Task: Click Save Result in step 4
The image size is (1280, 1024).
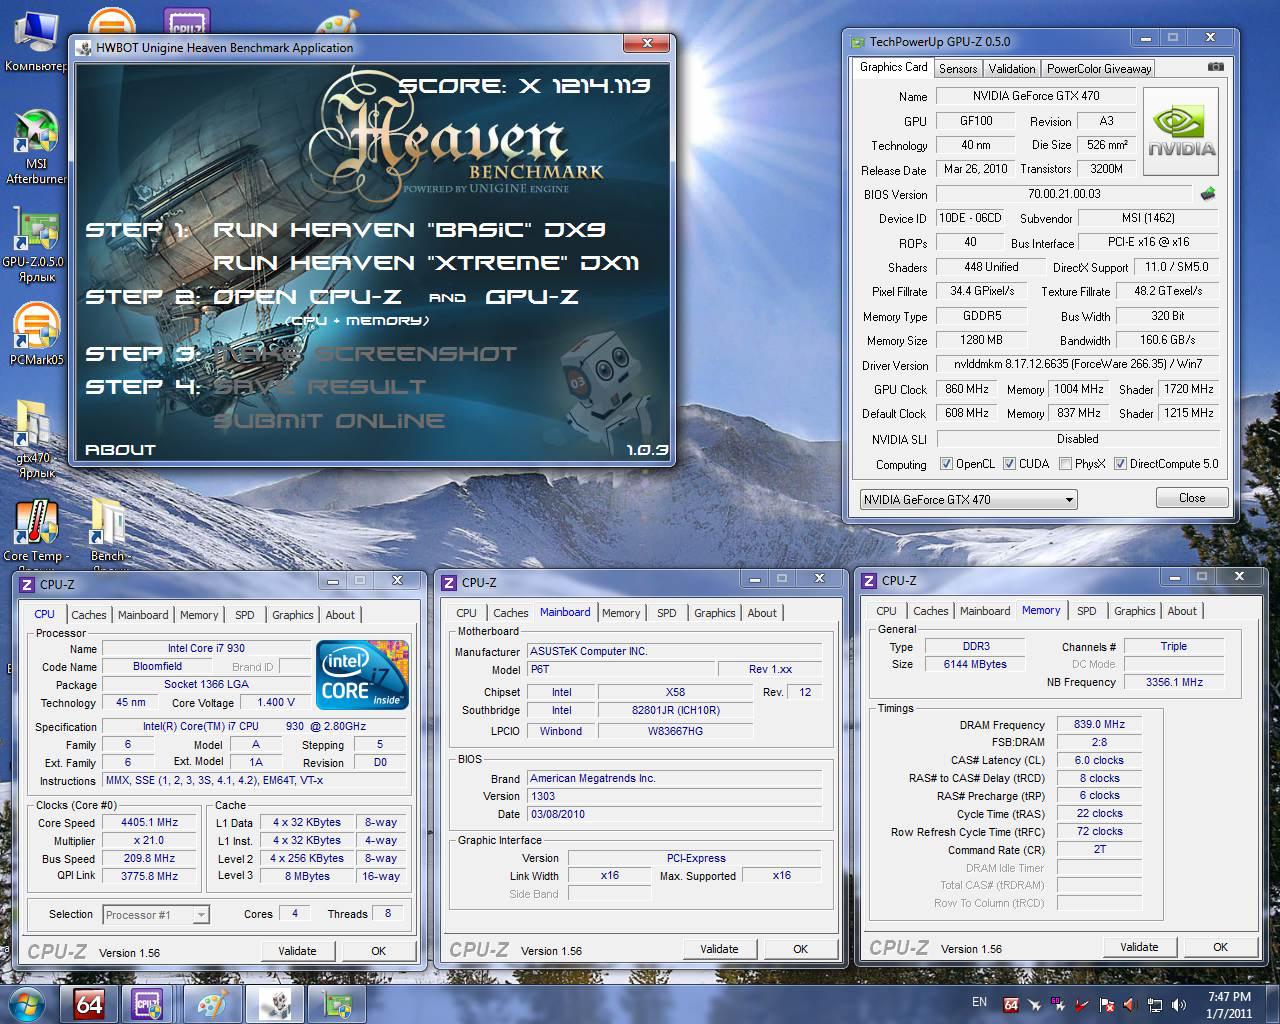Action: pos(319,386)
